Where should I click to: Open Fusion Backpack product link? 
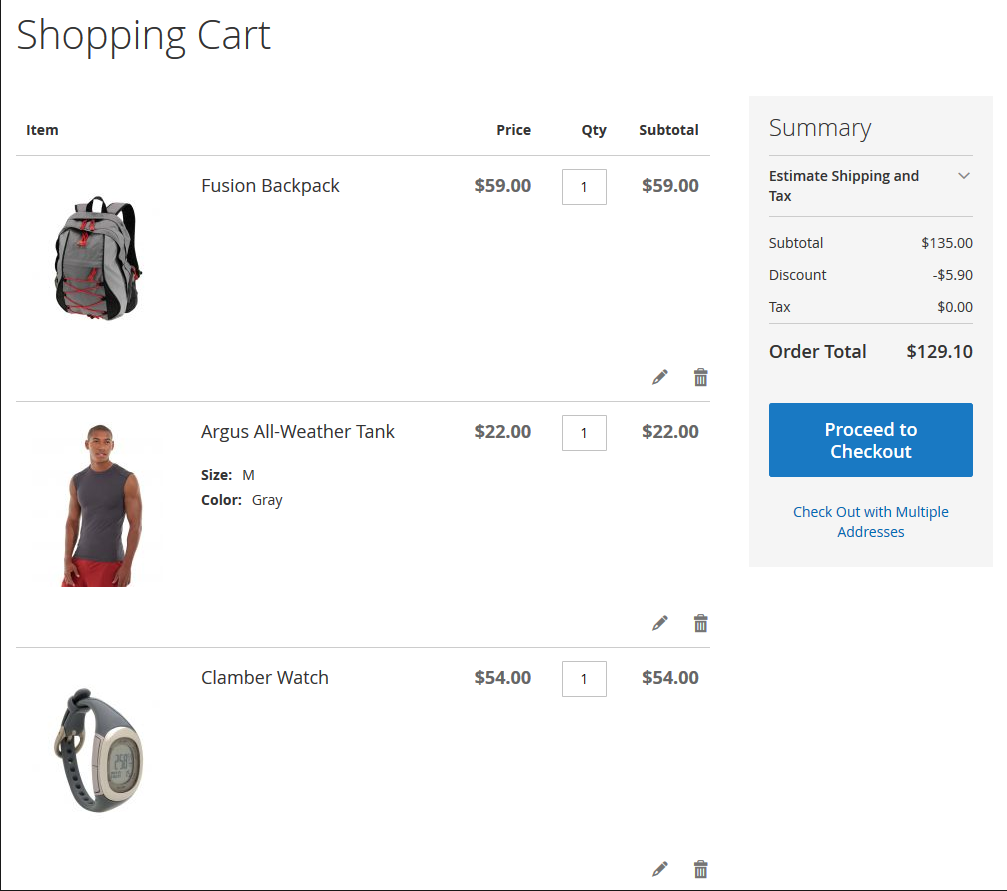[x=270, y=186]
